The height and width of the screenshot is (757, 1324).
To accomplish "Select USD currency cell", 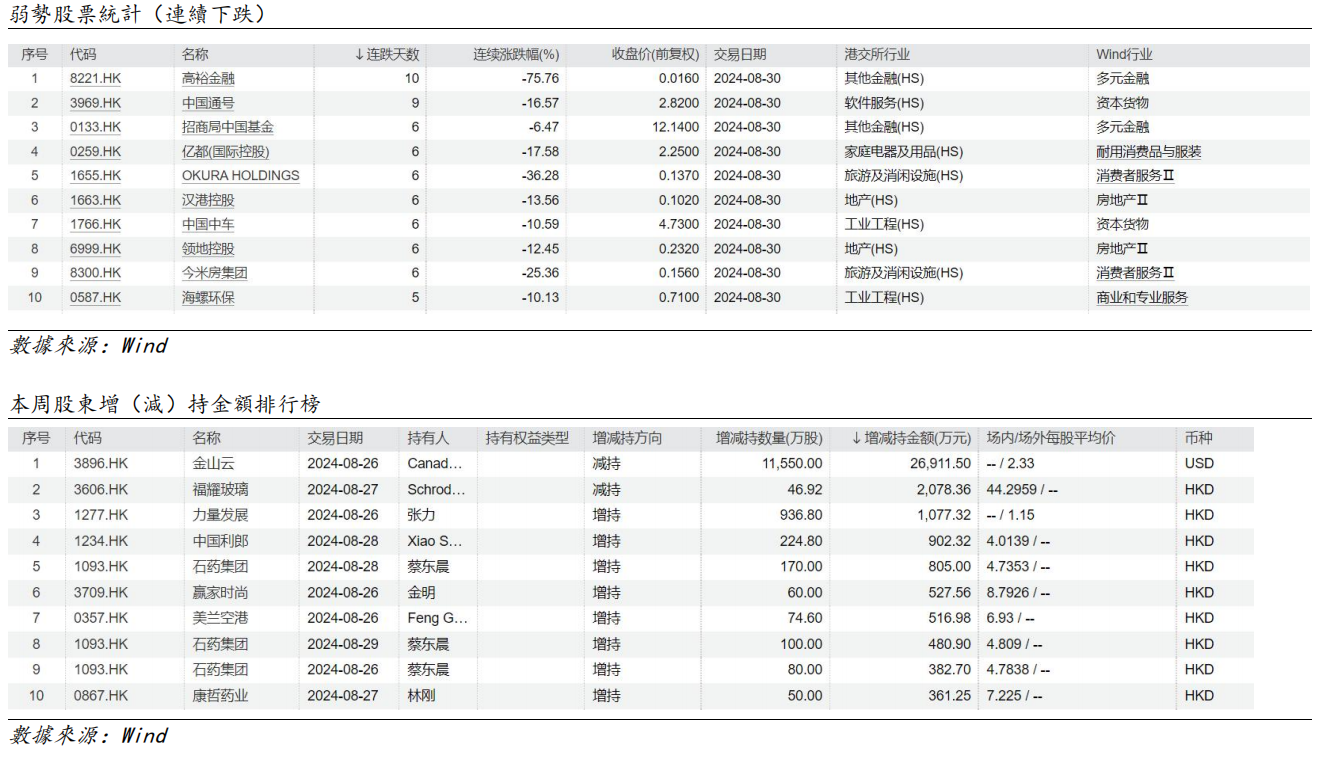I will pyautogui.click(x=1199, y=464).
